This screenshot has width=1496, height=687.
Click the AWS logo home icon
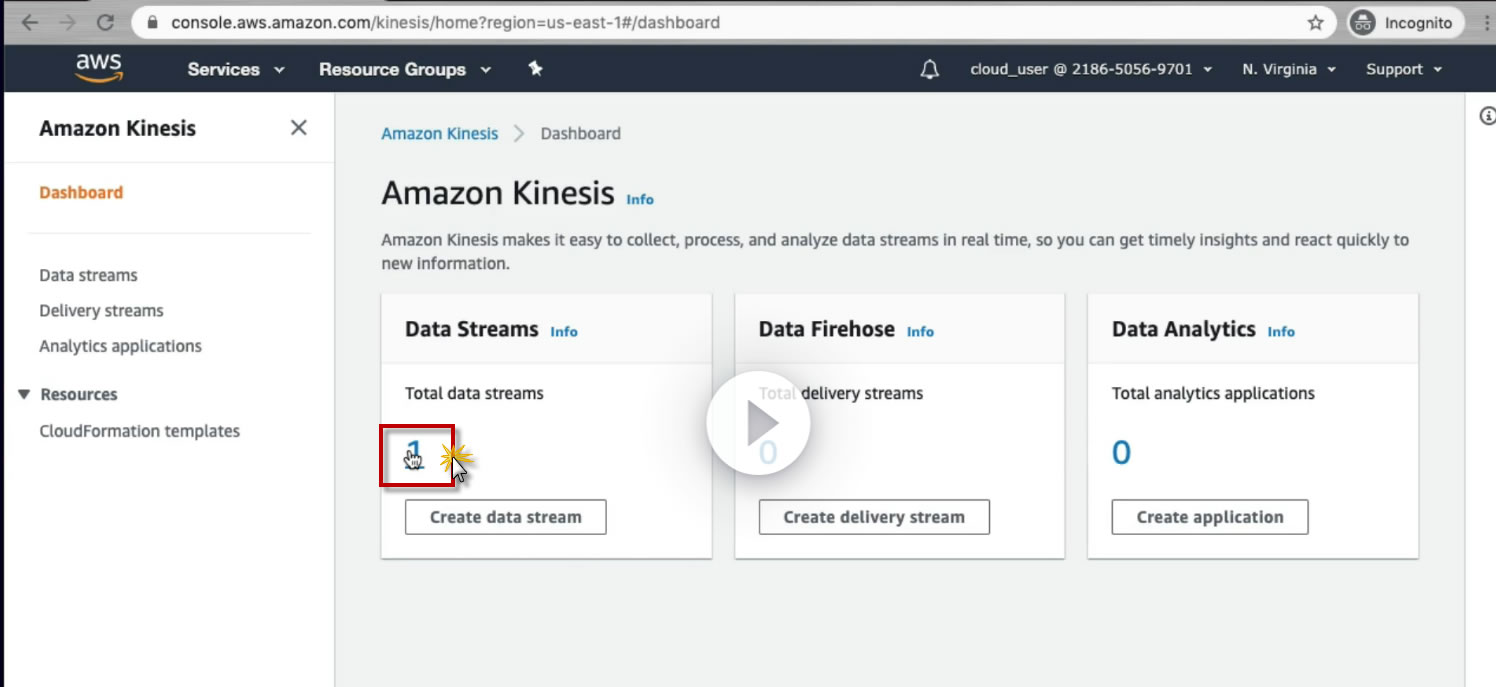tap(98, 68)
